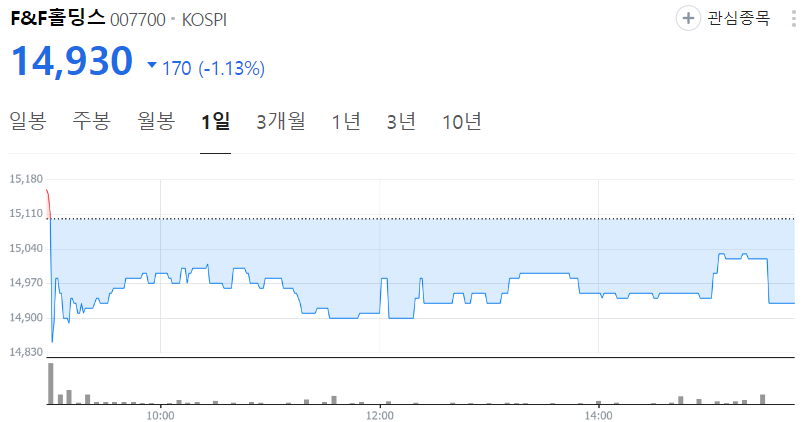This screenshot has width=808, height=422.
Task: Click the tallest opening volume bar
Action: click(51, 383)
